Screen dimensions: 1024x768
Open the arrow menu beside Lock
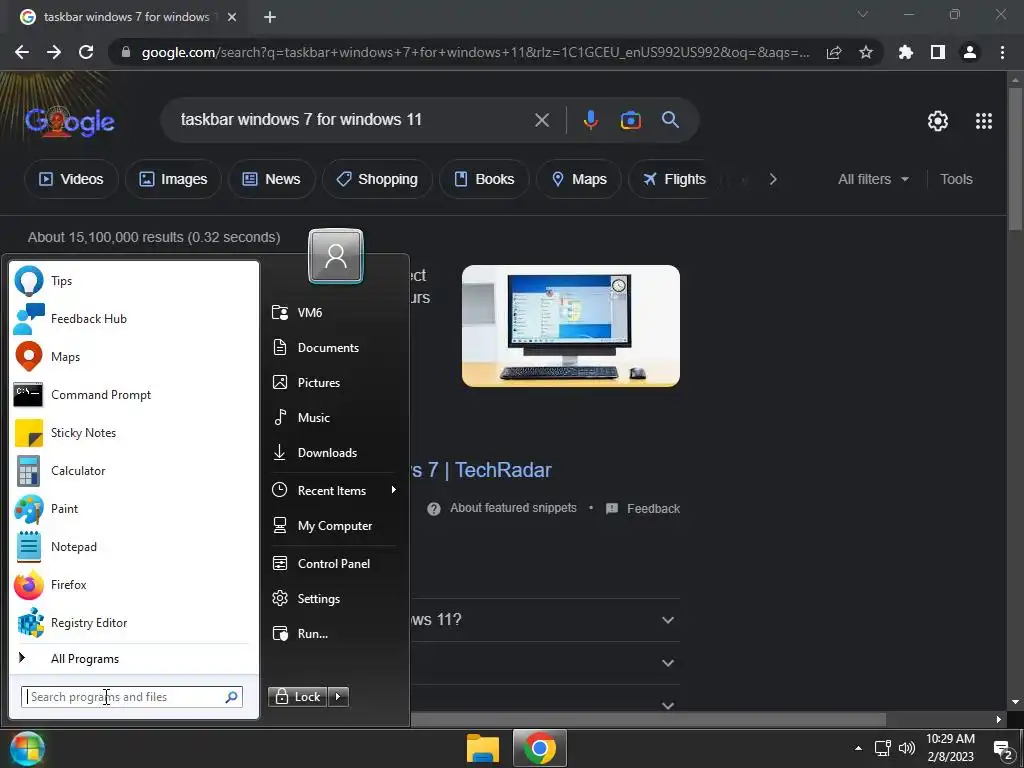(338, 697)
